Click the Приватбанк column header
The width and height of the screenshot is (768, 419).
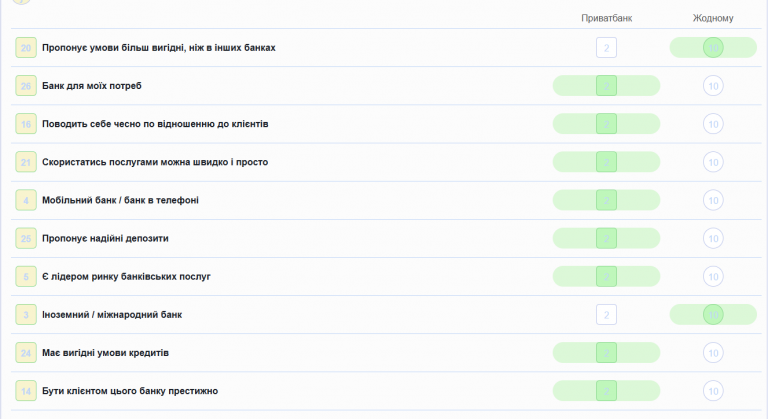click(606, 18)
